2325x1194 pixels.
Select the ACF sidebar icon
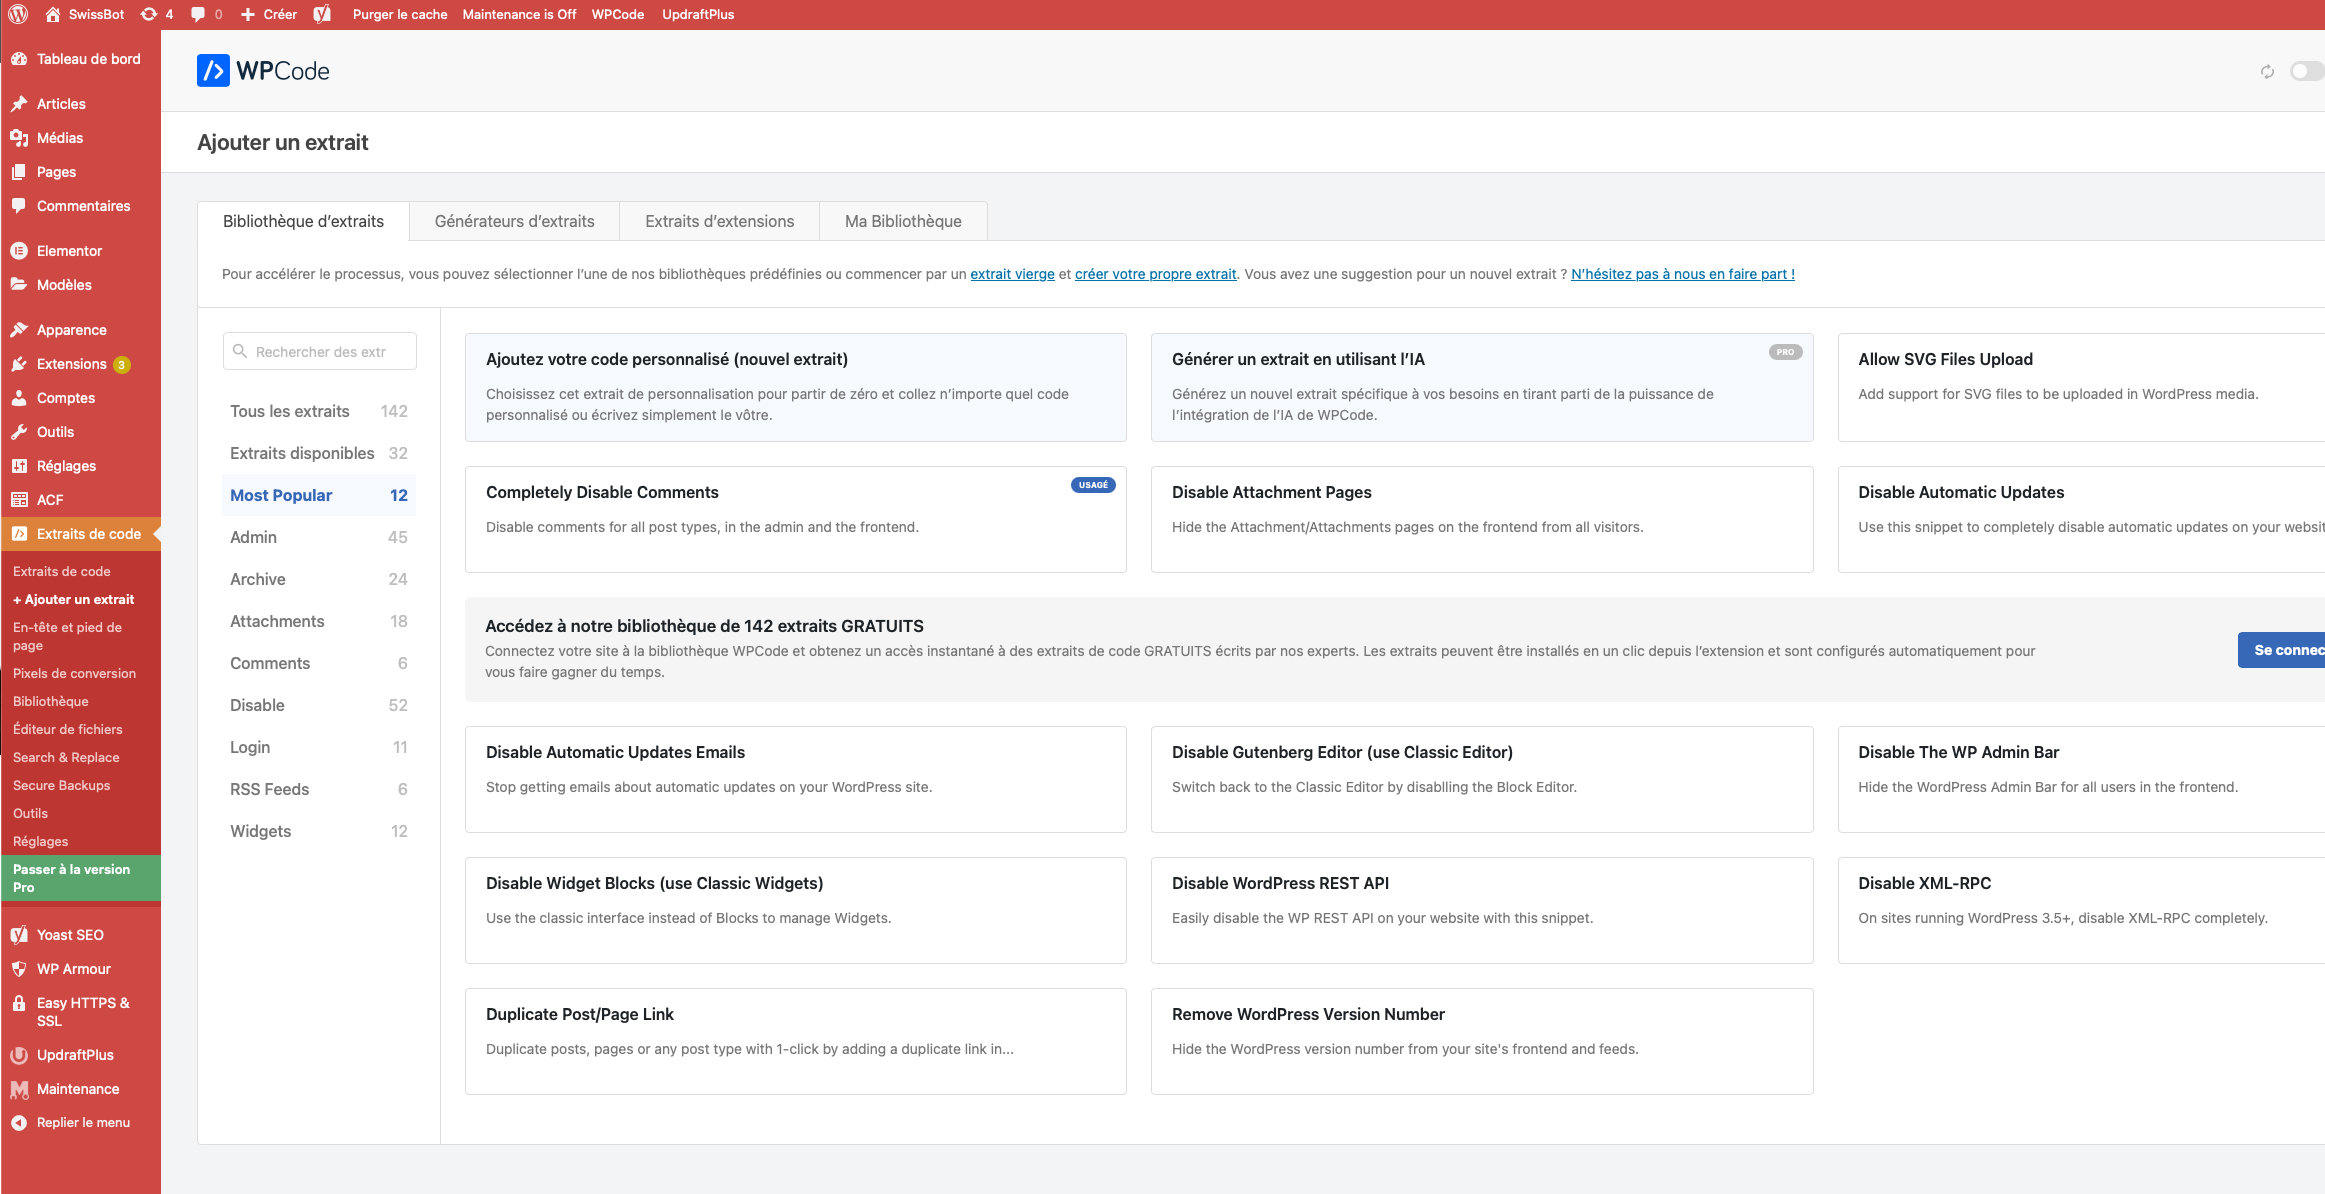20,499
